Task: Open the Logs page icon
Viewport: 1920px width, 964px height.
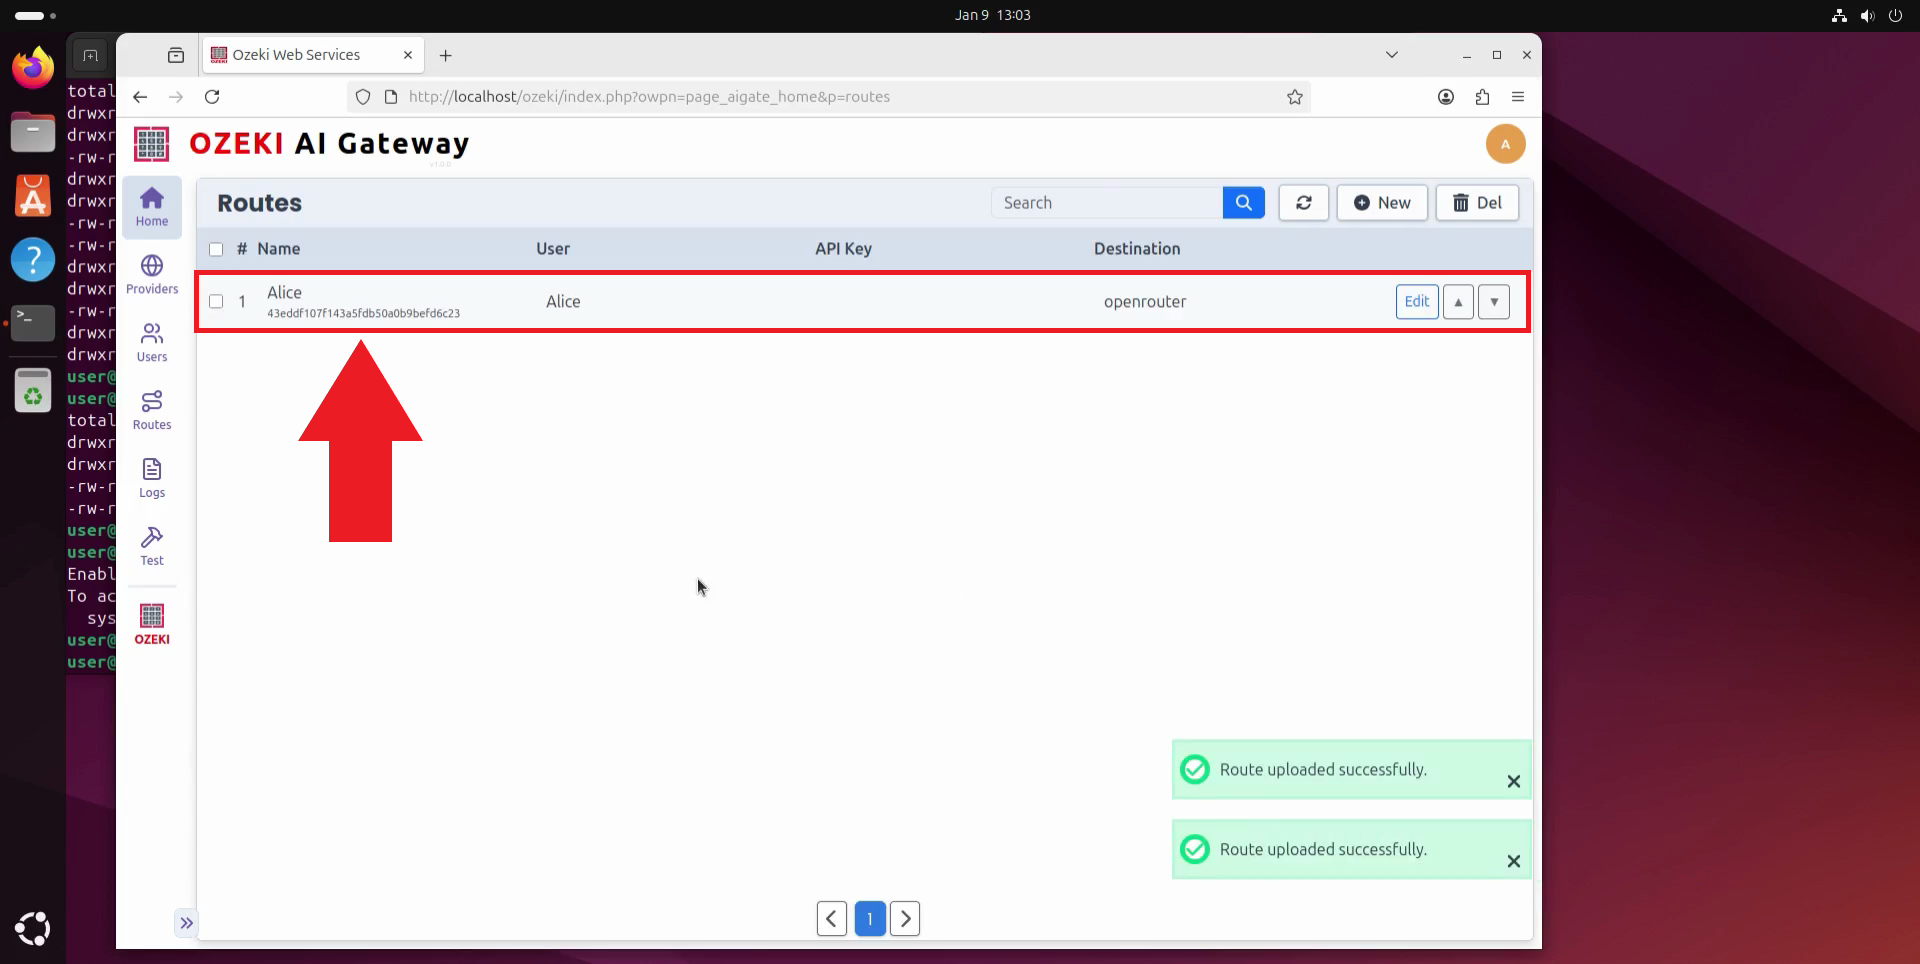Action: point(152,478)
